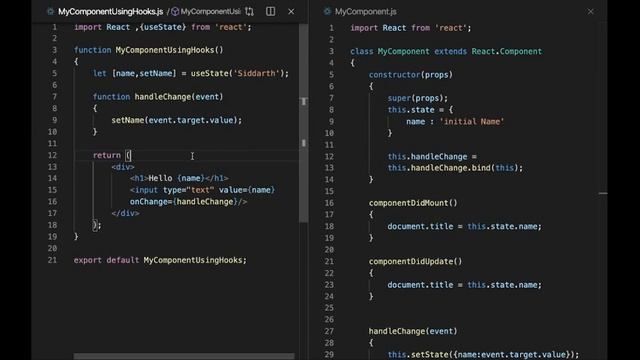Click 'function MyComponentUsingHooks()' declaration
Image resolution: width=640 pixels, height=360 pixels.
pyautogui.click(x=149, y=50)
